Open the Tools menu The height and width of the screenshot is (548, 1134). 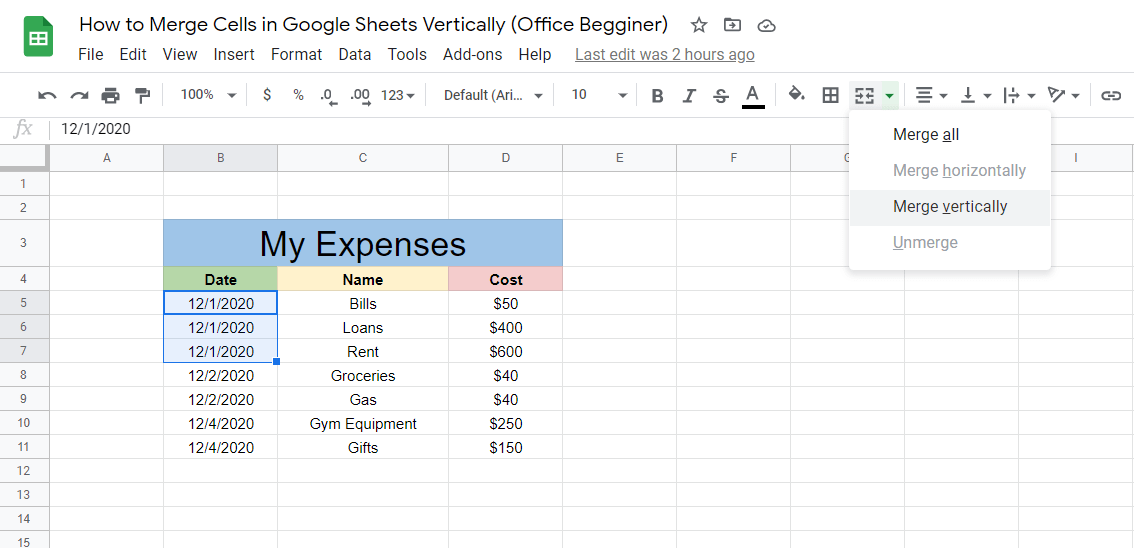(407, 54)
